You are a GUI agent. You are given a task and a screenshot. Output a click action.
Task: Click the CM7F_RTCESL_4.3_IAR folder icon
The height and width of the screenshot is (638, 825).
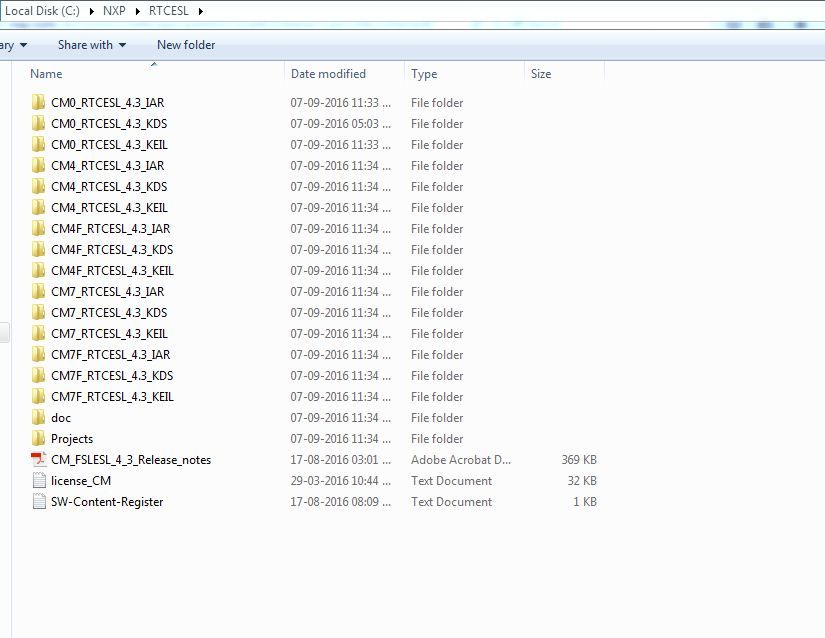tap(38, 355)
